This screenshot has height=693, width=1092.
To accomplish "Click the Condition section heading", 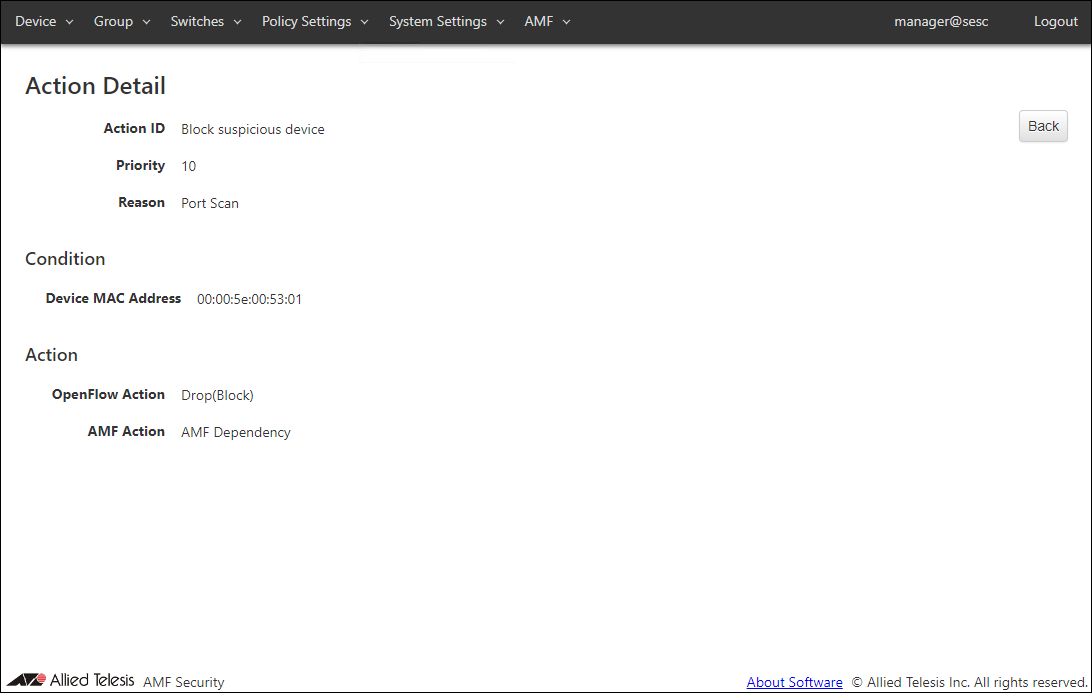I will (65, 259).
